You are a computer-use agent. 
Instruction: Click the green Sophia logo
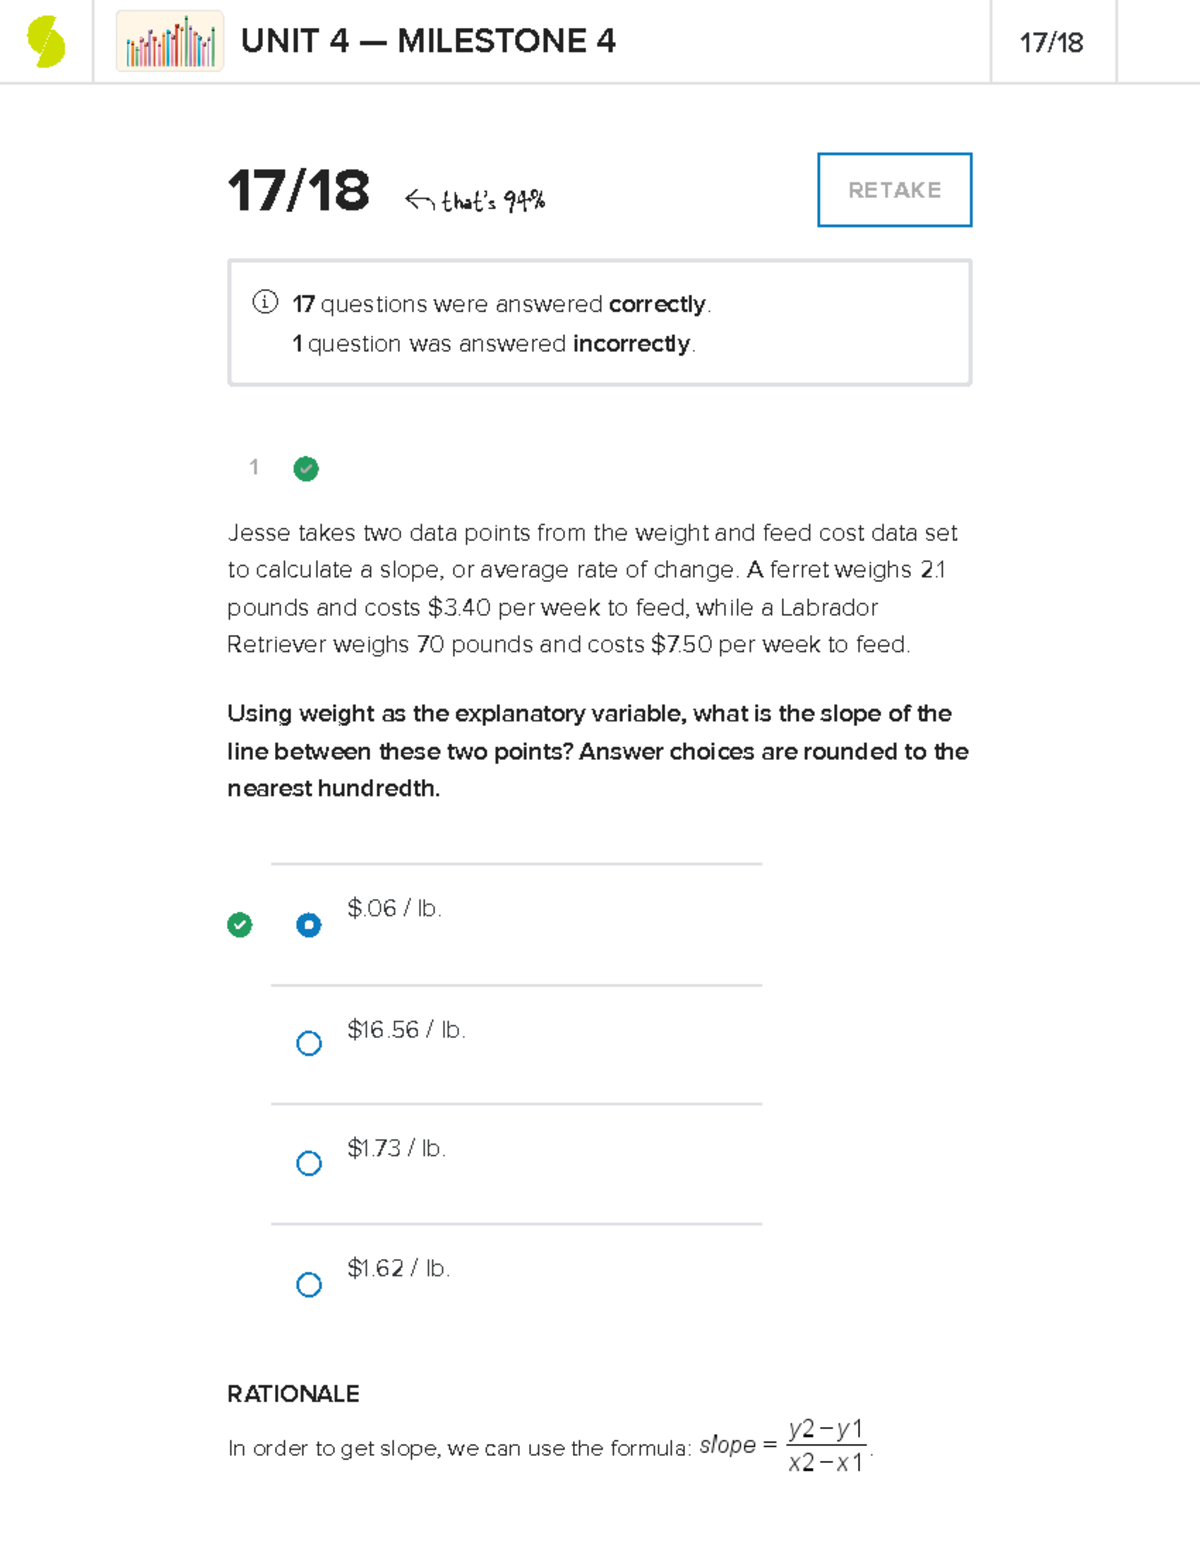[46, 42]
